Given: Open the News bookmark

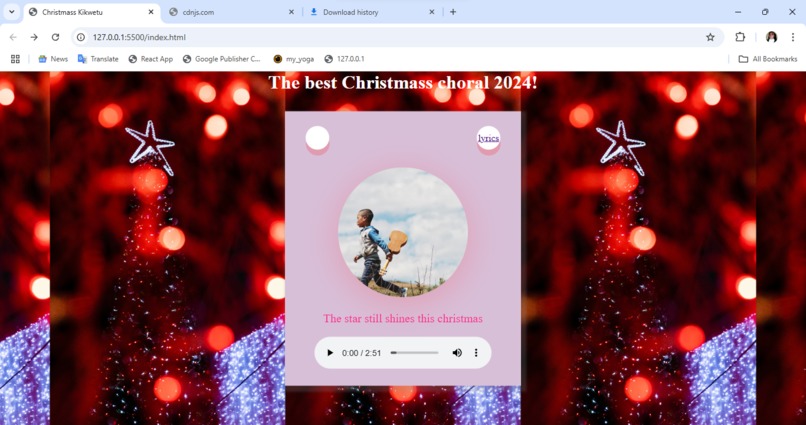Looking at the screenshot, I should coord(53,59).
